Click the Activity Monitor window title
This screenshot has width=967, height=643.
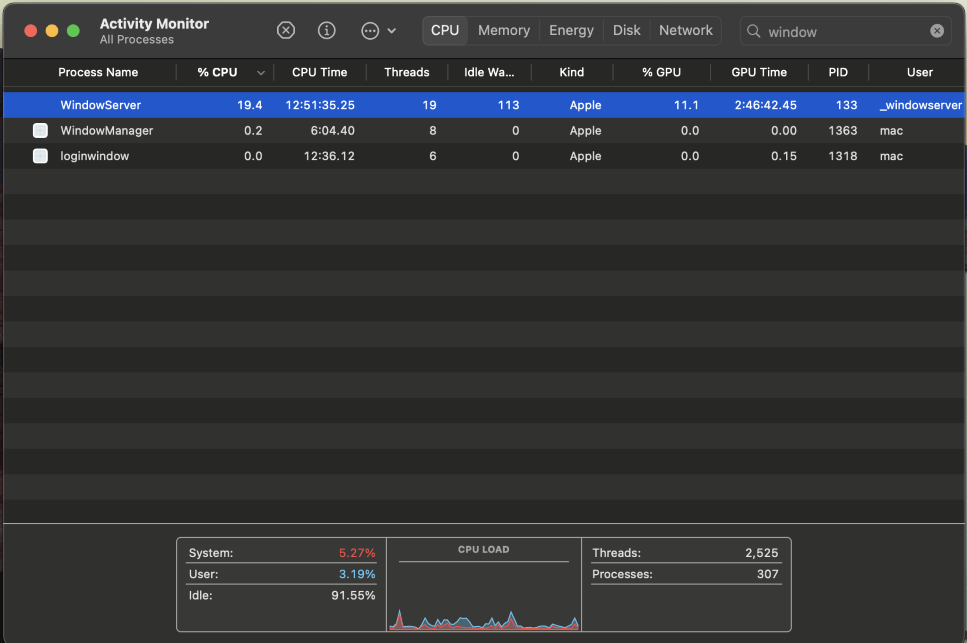point(154,23)
